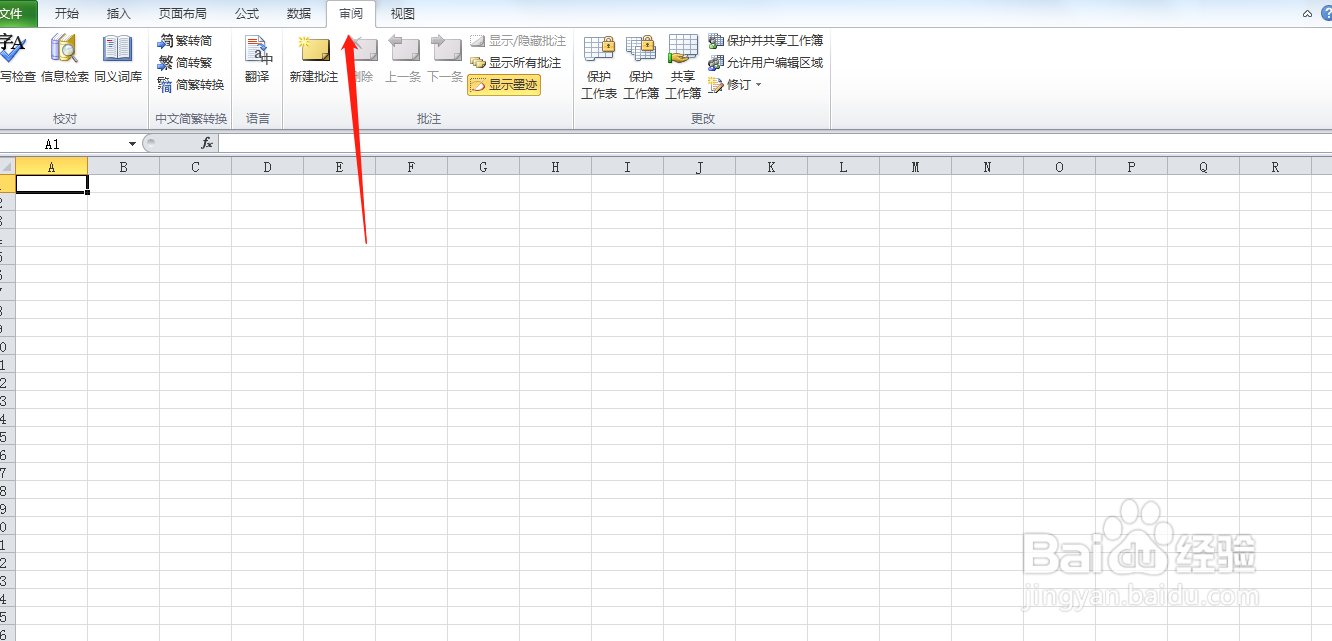The height and width of the screenshot is (641, 1332).
Task: Switch to the 视图 ribbon tab
Action: 403,14
